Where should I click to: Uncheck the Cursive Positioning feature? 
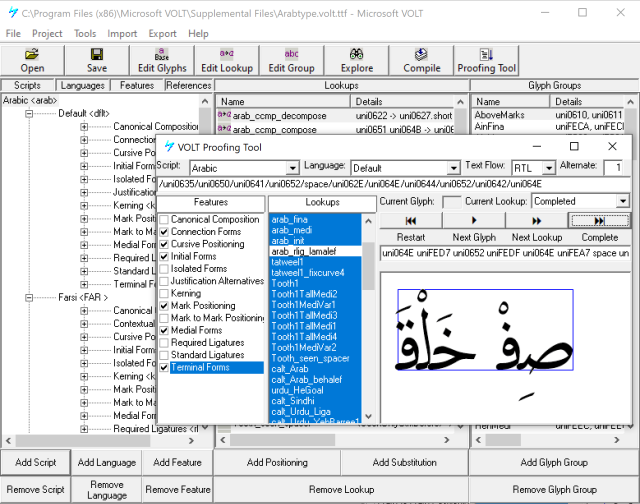coord(164,245)
